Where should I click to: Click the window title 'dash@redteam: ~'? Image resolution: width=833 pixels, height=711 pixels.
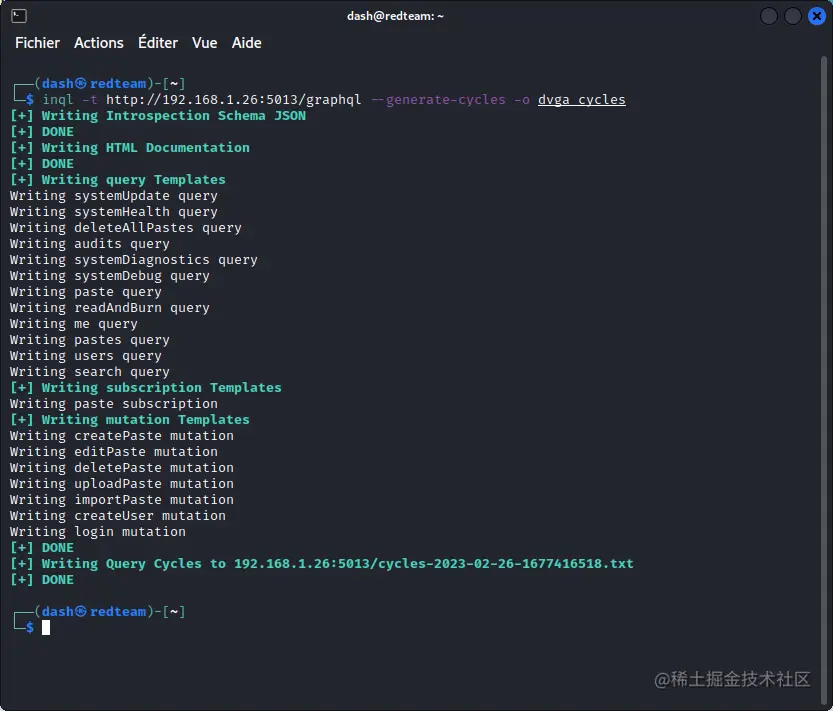[395, 16]
